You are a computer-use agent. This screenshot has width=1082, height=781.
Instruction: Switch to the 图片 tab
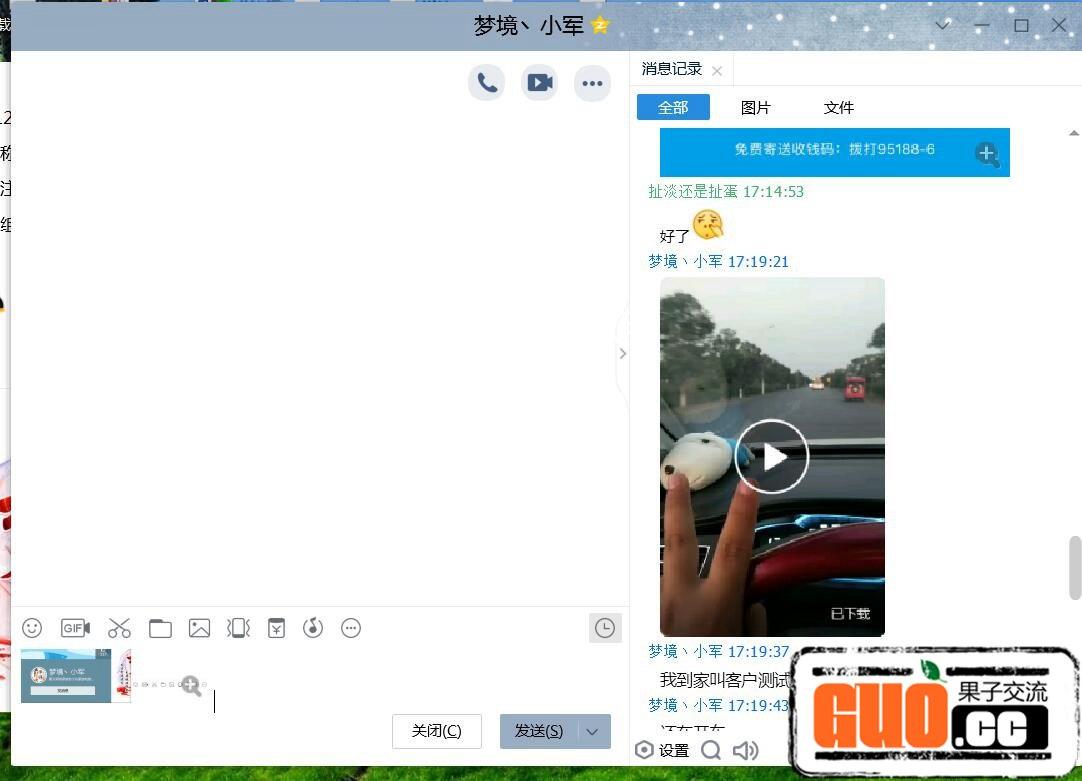pyautogui.click(x=756, y=107)
